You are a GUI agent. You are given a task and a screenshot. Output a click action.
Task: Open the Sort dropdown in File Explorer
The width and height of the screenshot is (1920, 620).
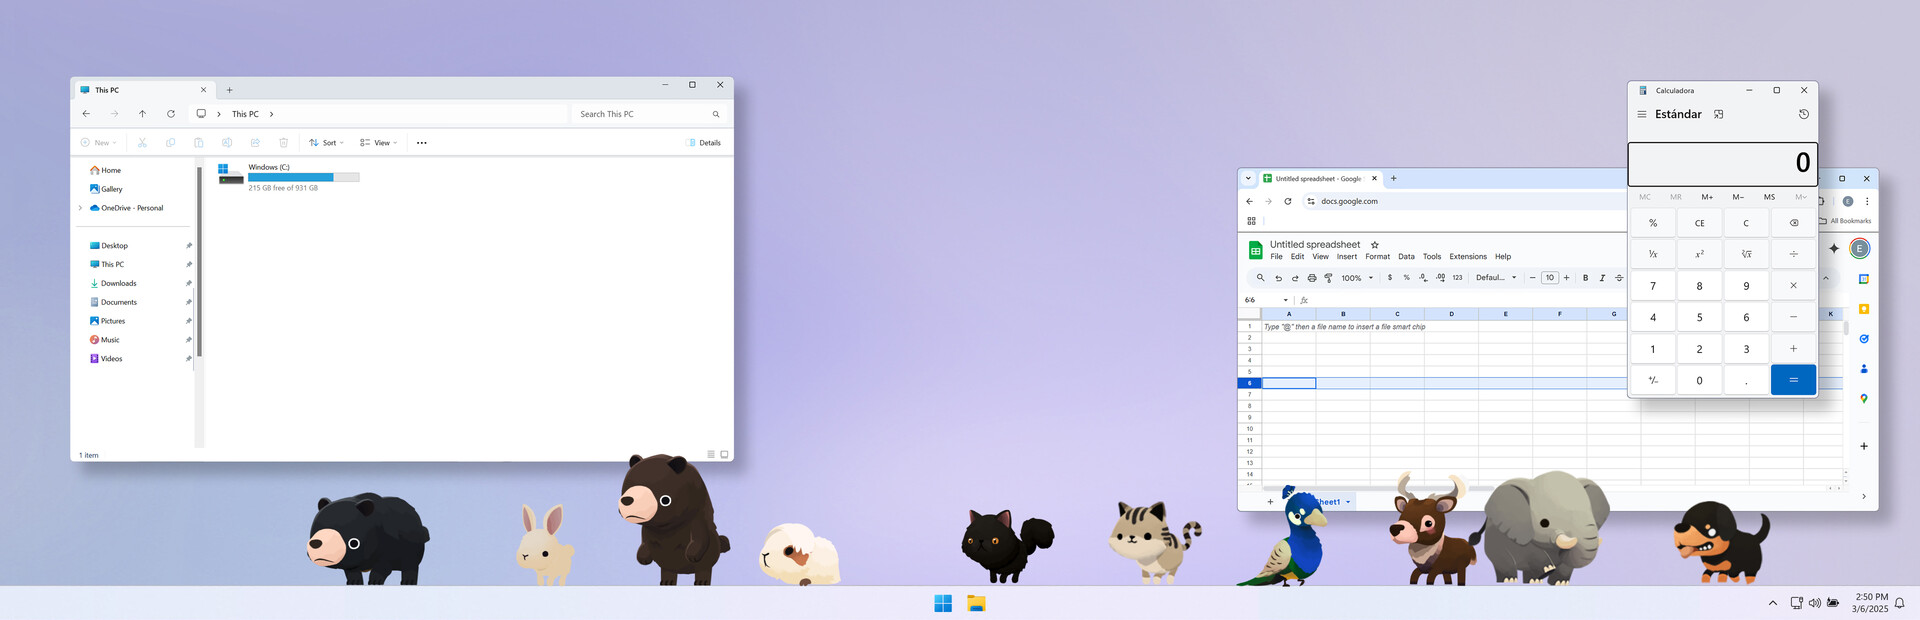[327, 143]
